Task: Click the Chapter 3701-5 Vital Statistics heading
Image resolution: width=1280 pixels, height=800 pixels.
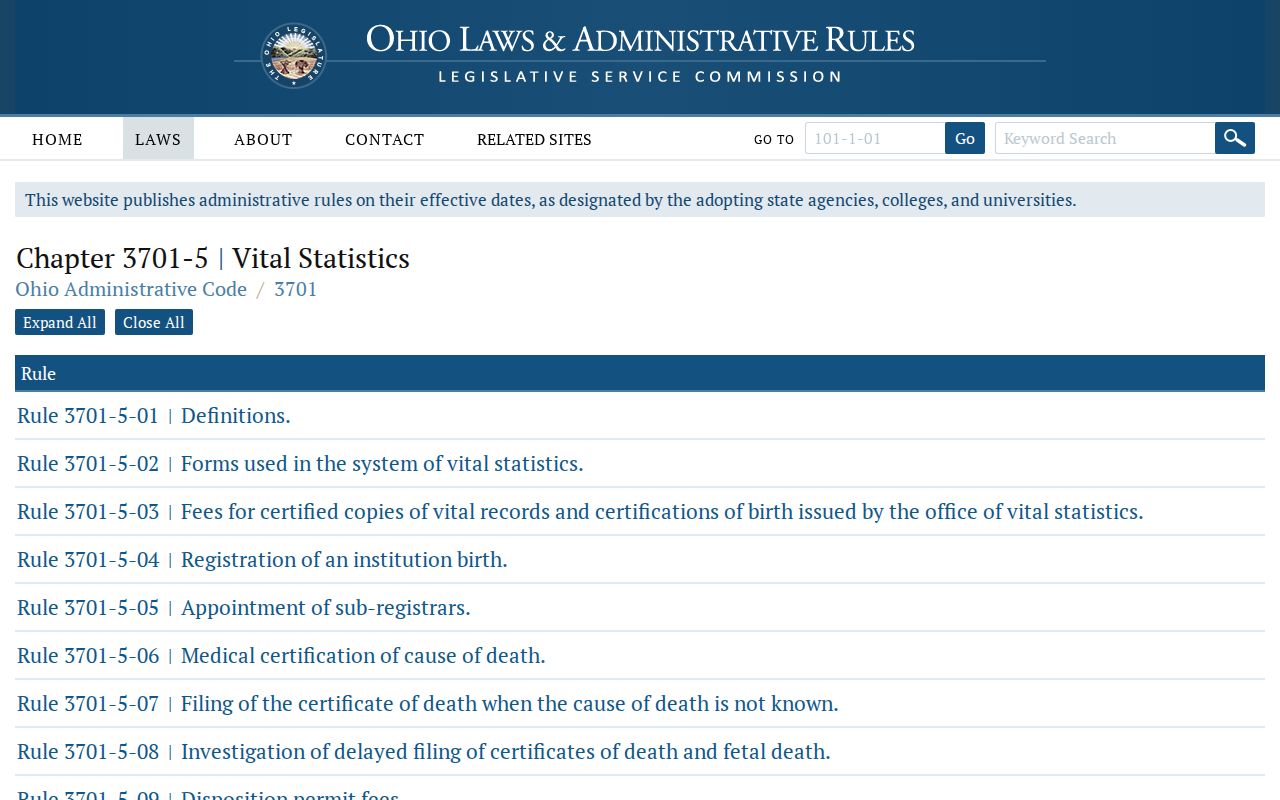Action: pos(213,258)
